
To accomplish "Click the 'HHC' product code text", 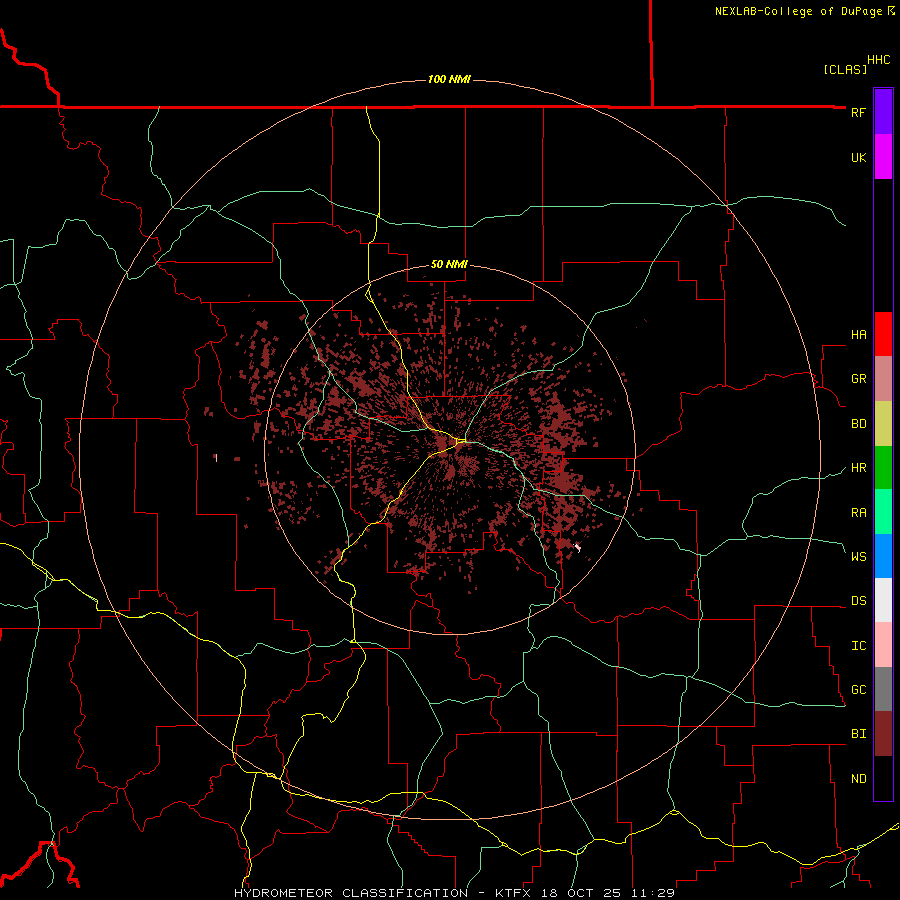I will coord(879,60).
